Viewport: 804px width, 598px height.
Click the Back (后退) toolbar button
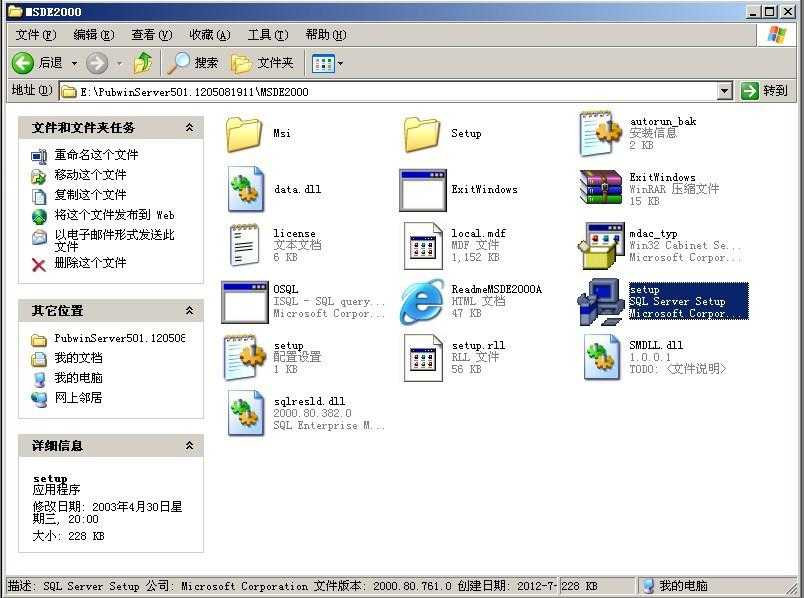pos(37,63)
